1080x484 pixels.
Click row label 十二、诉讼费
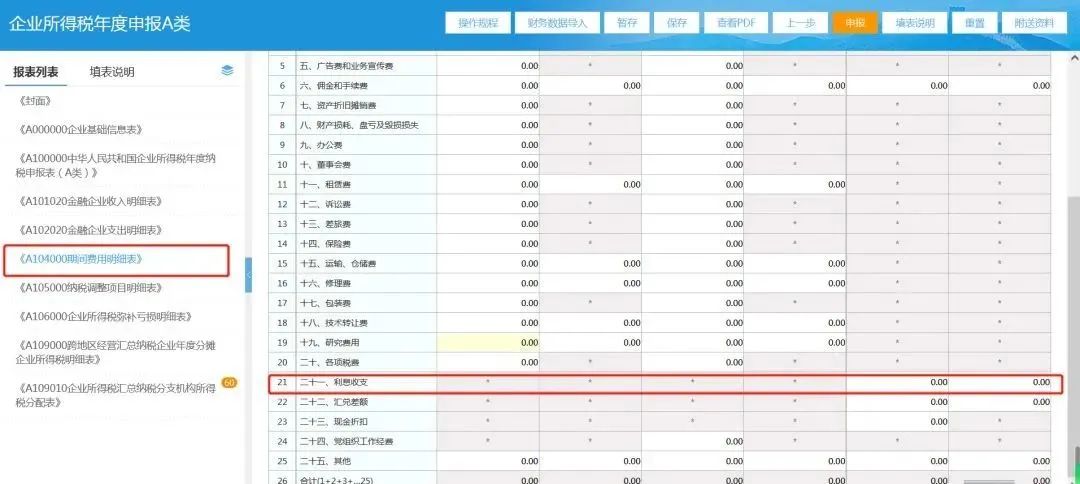point(325,204)
